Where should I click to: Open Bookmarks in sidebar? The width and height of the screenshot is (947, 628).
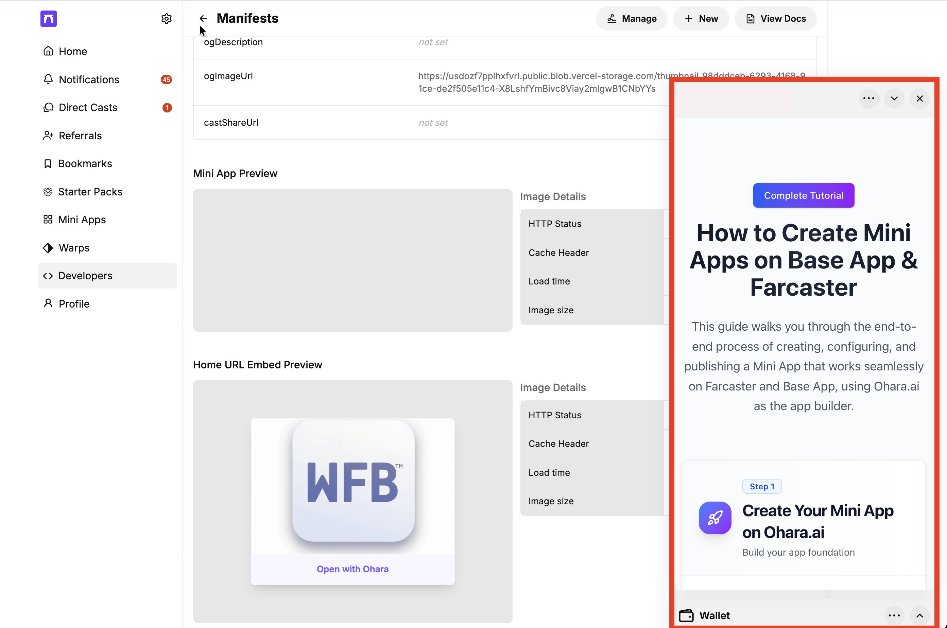(x=108, y=164)
